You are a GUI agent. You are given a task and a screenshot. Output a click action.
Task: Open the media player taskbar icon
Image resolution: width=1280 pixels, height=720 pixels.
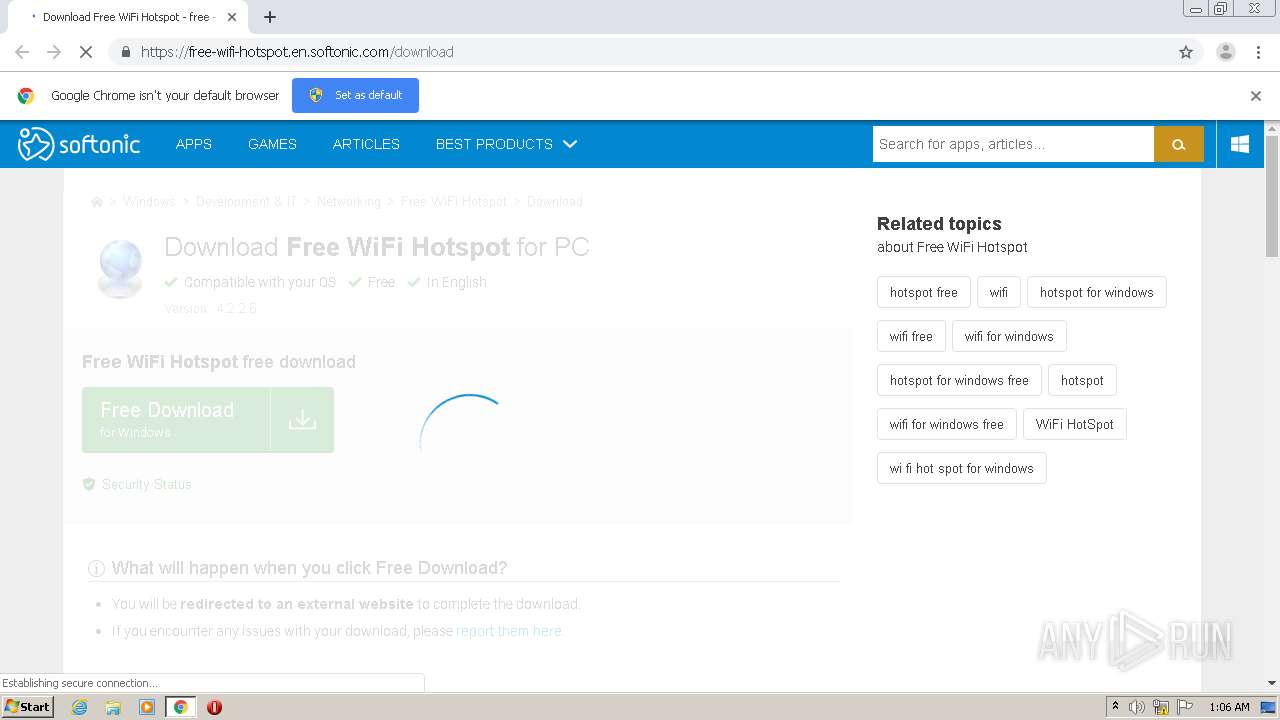147,707
